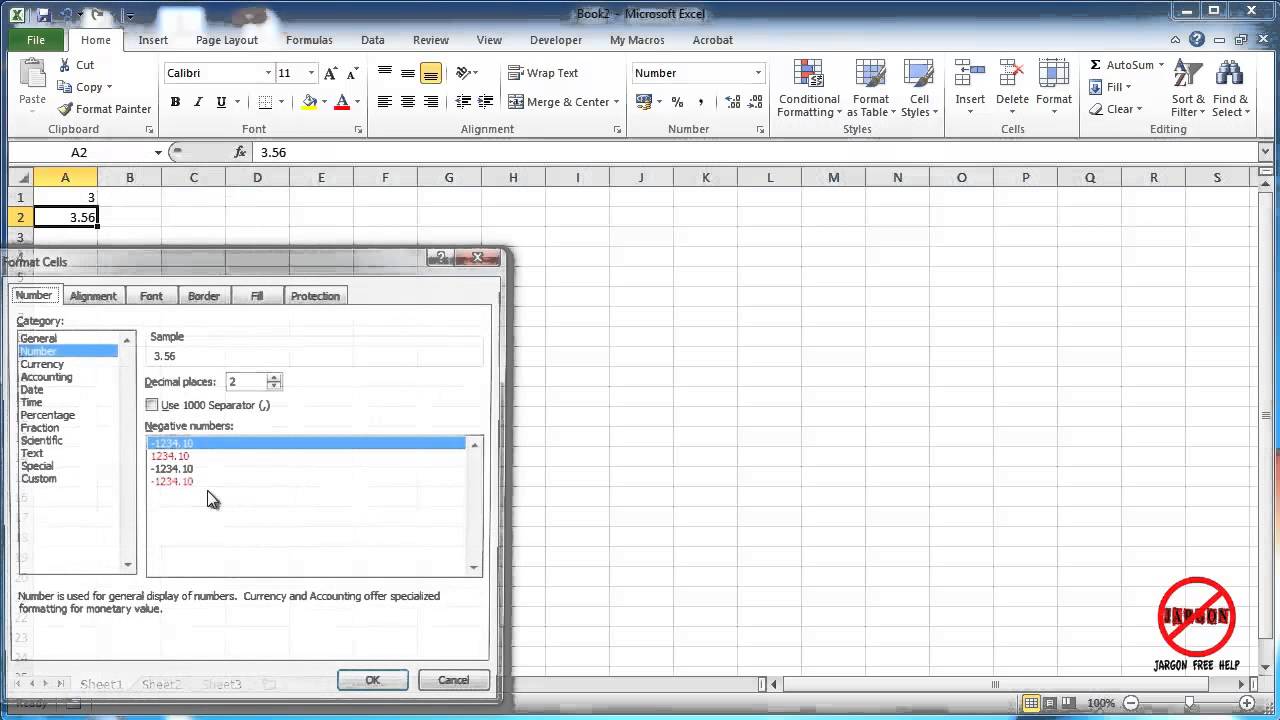Click the Increase Font Size icon
Image resolution: width=1280 pixels, height=720 pixels.
click(x=331, y=73)
